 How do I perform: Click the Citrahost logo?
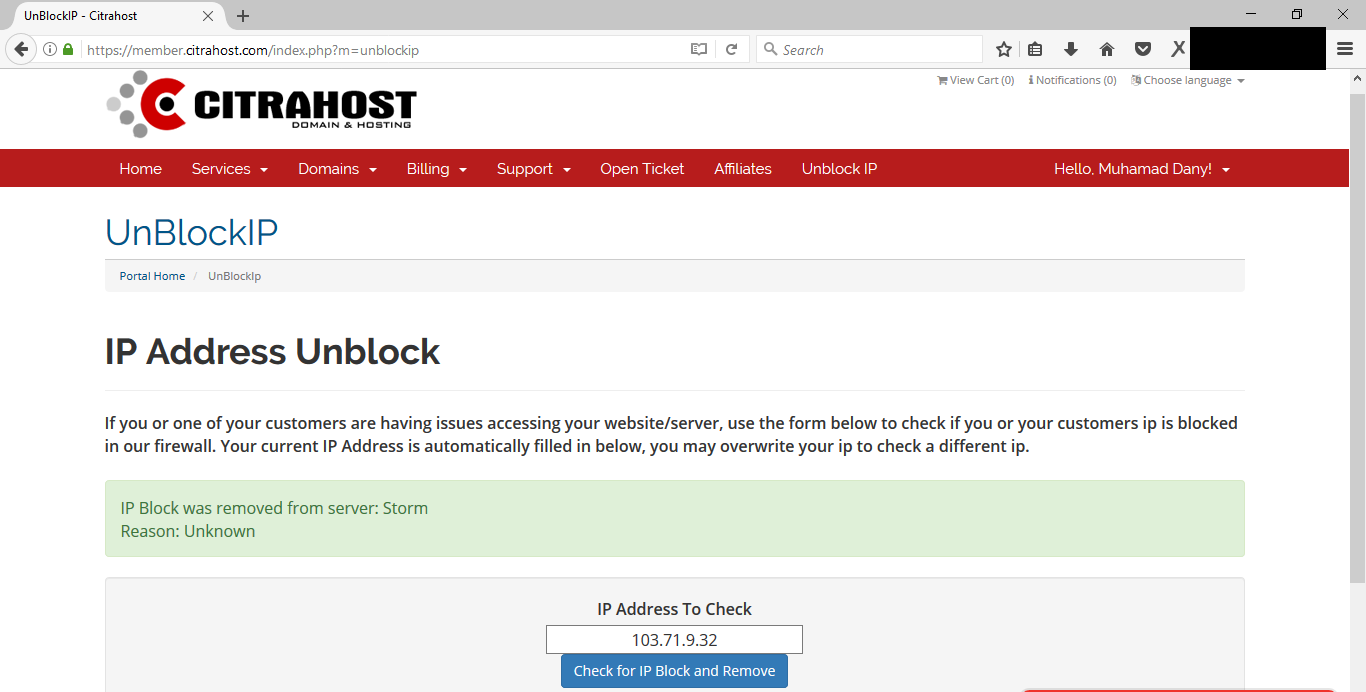pos(261,104)
